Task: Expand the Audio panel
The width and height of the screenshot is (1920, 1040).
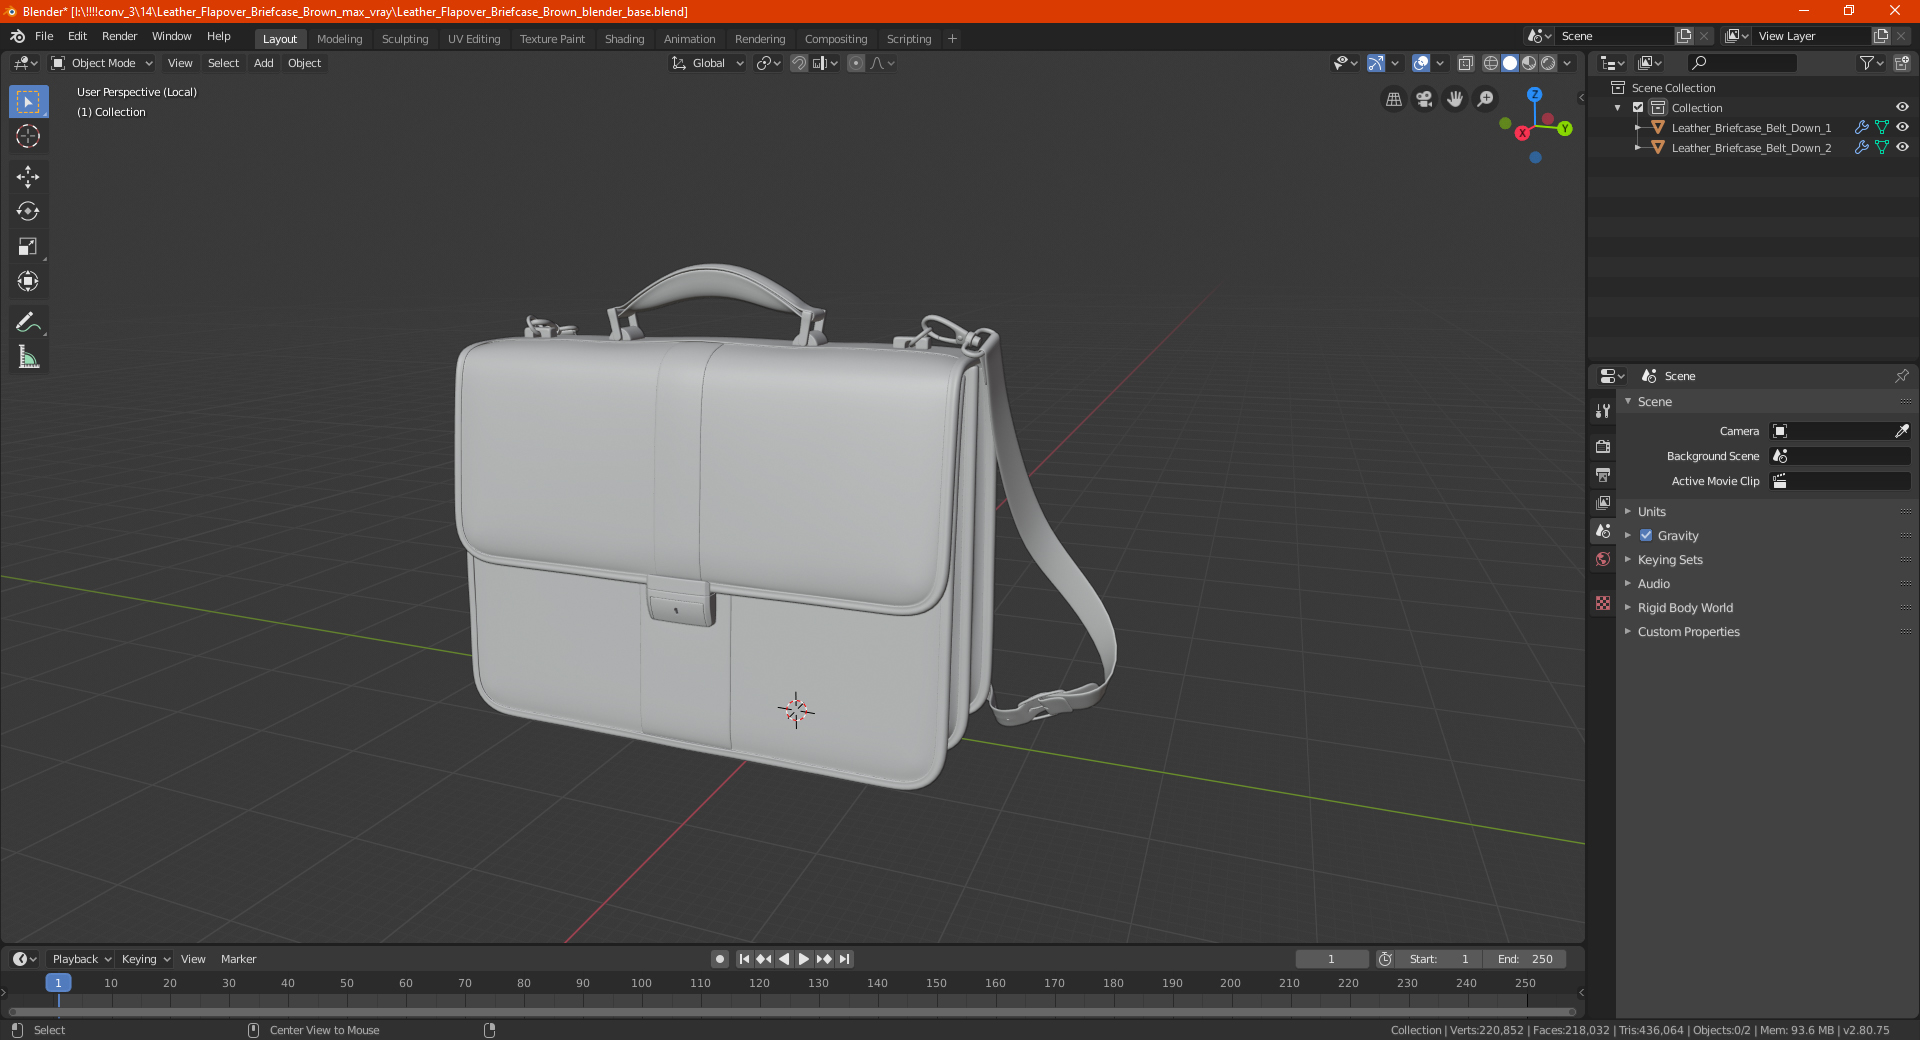Action: 1653,584
